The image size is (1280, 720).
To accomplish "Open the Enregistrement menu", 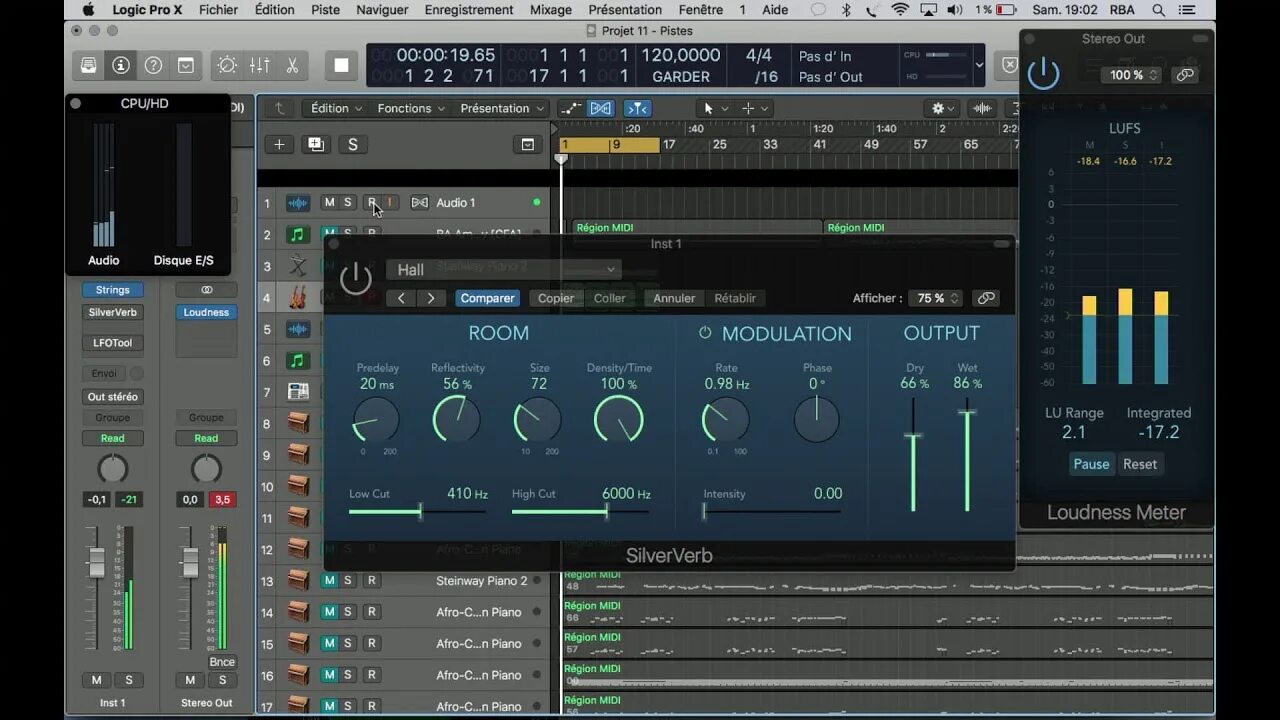I will (x=469, y=10).
